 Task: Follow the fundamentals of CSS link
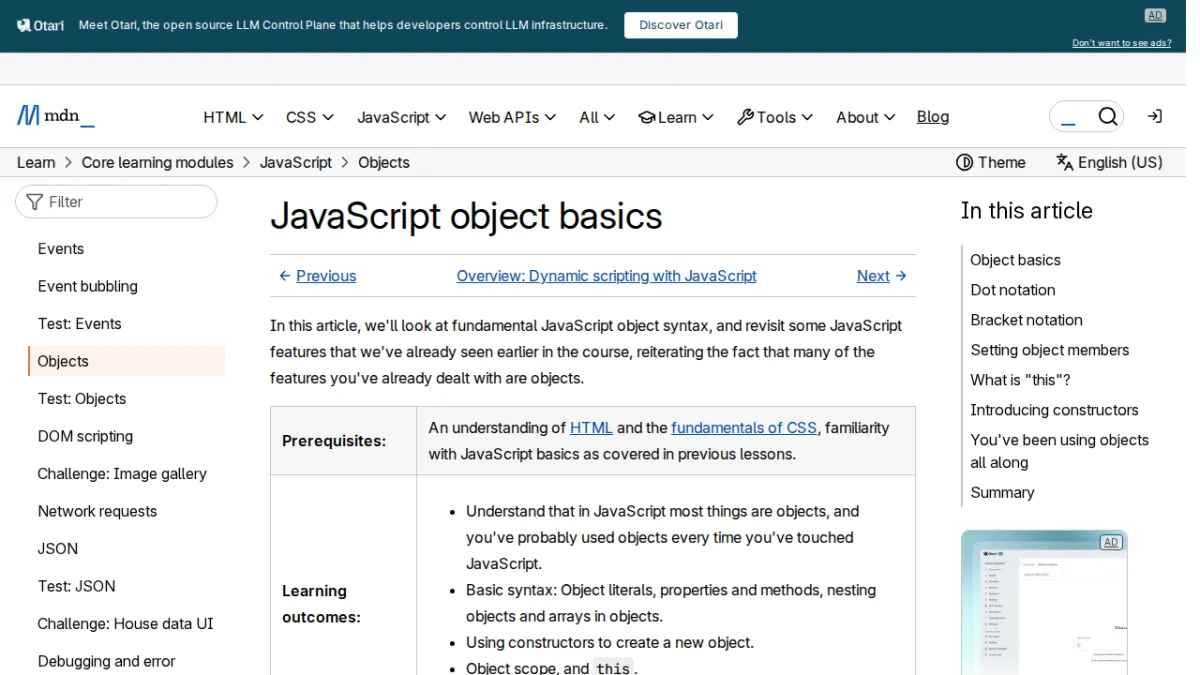point(744,428)
